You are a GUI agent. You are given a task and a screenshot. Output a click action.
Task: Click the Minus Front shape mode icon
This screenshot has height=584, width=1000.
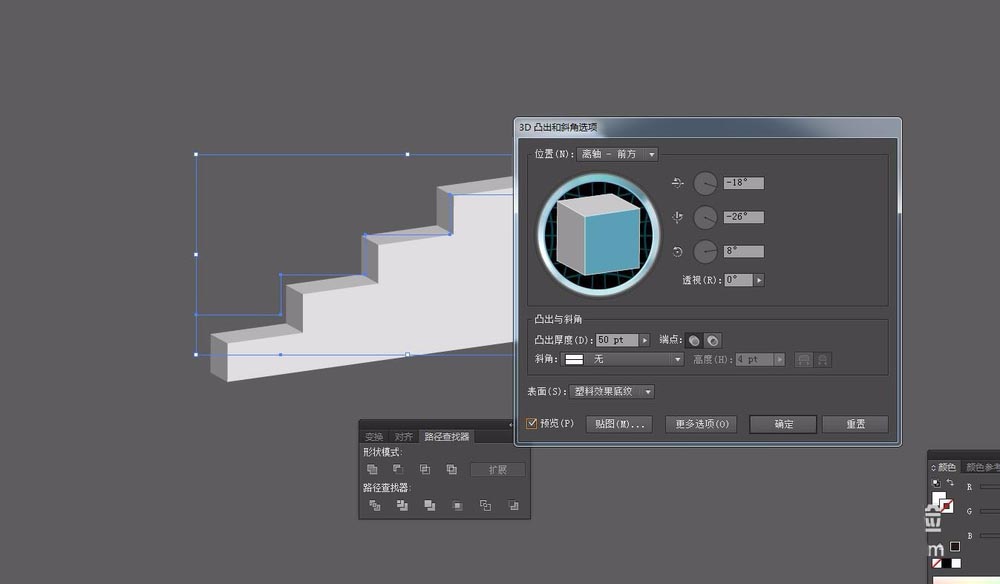[x=398, y=469]
